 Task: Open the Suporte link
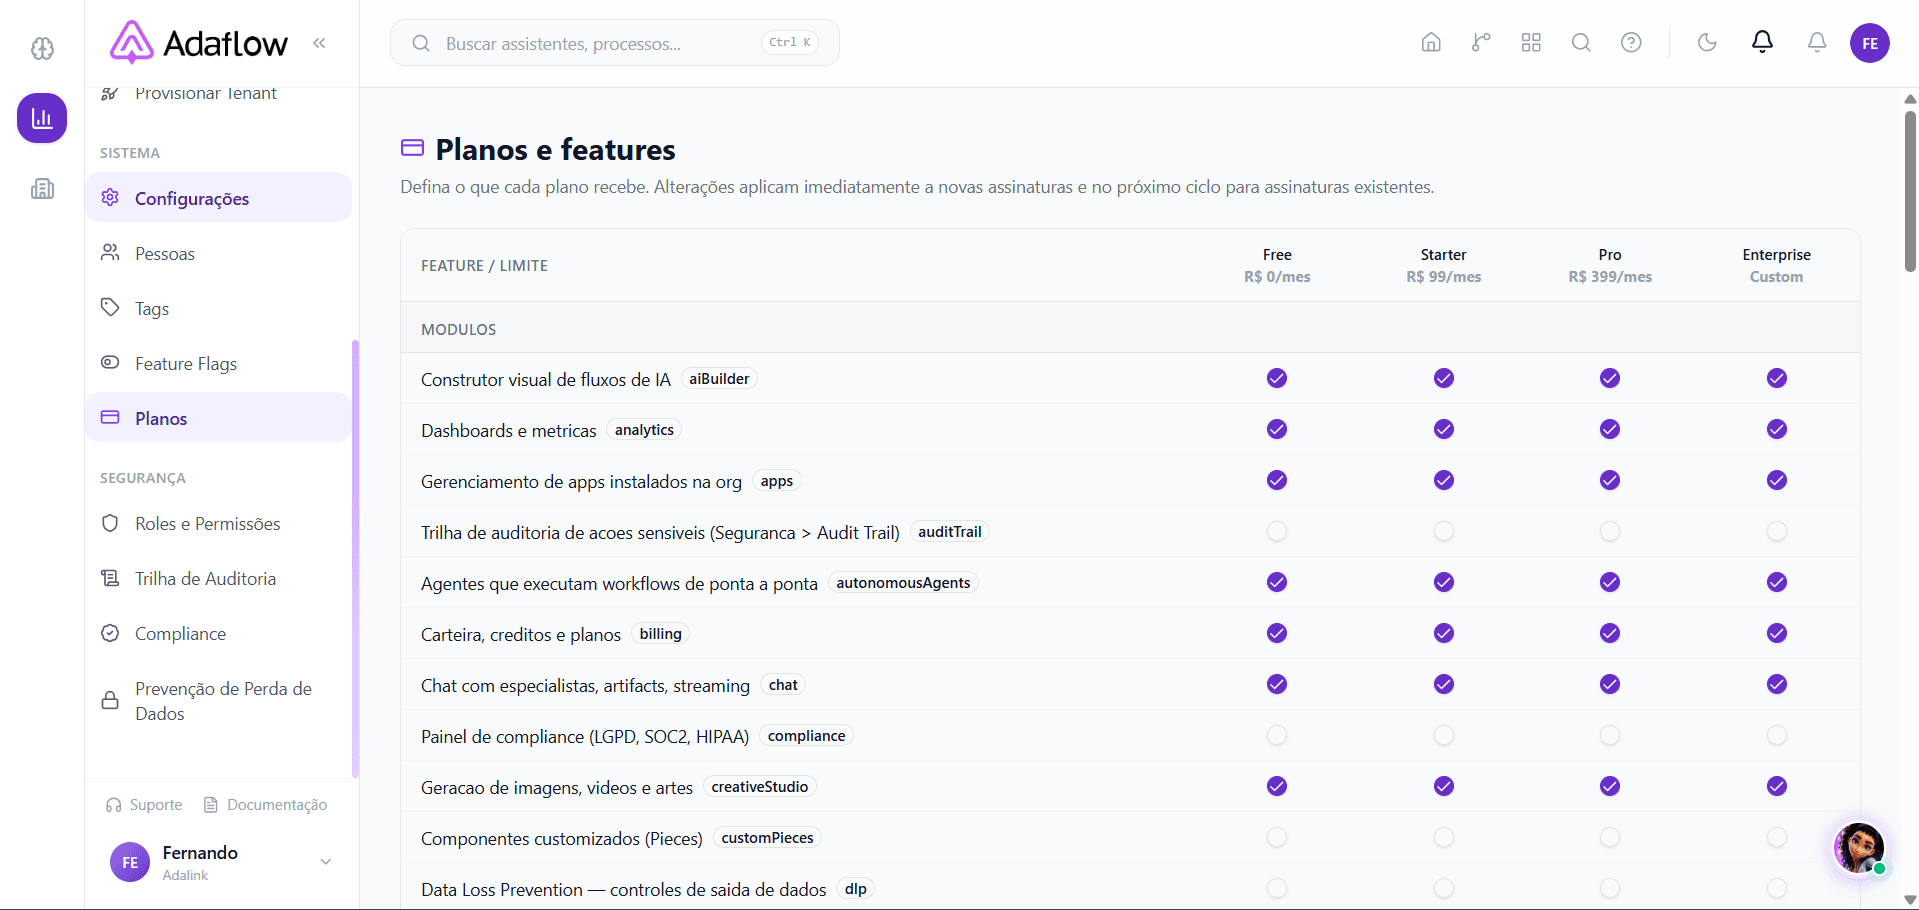(144, 805)
